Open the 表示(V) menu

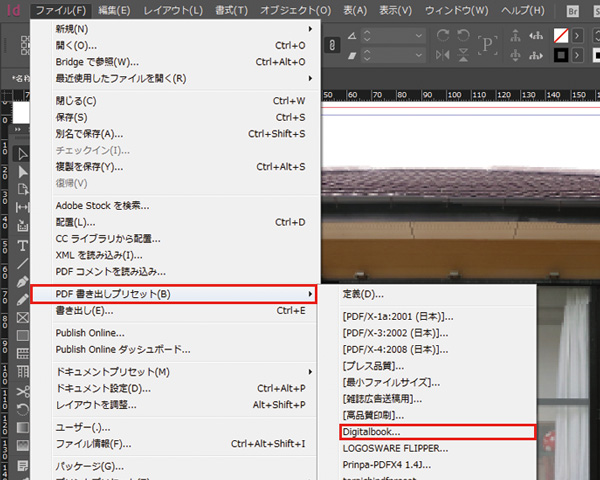395,11
